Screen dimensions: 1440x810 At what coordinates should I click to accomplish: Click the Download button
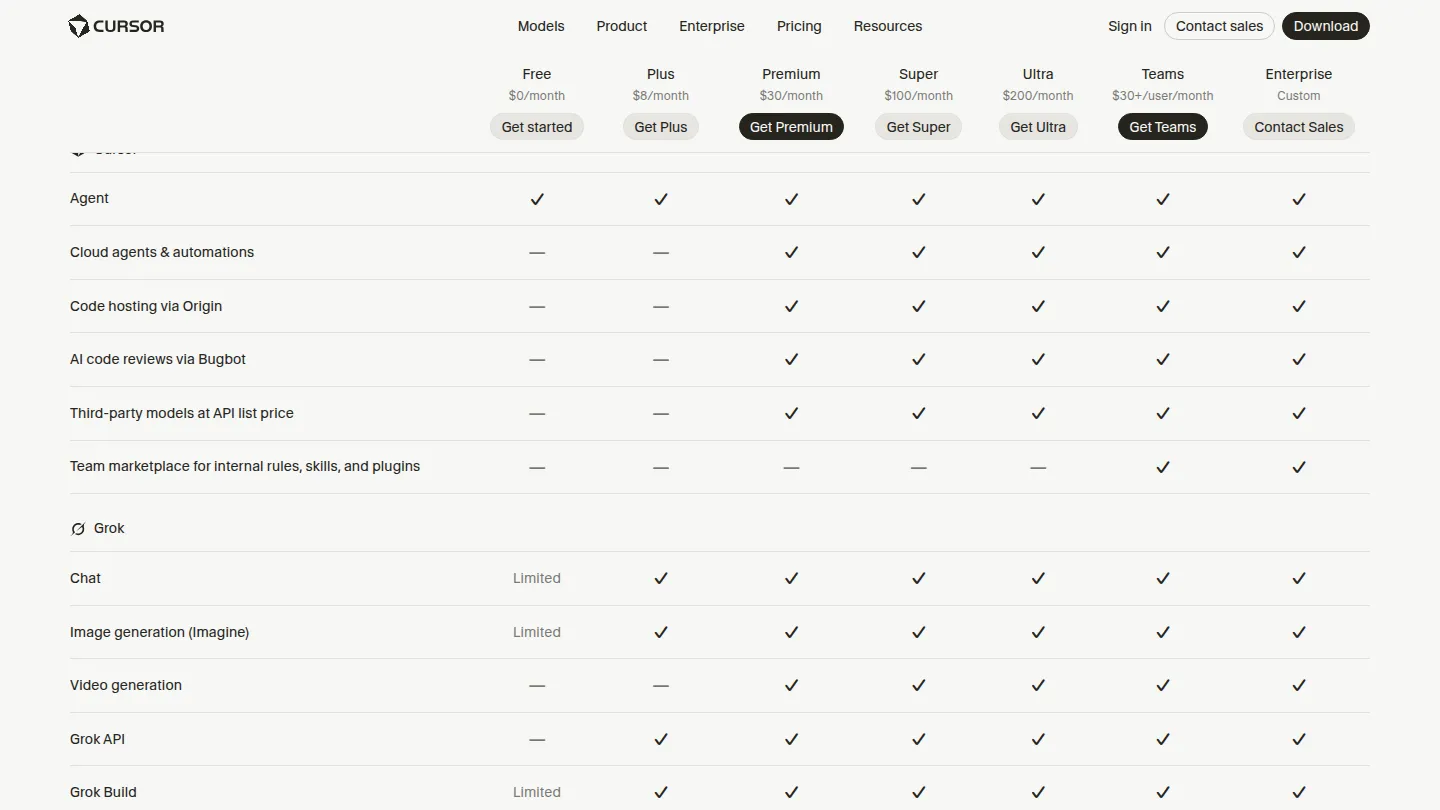click(x=1326, y=26)
